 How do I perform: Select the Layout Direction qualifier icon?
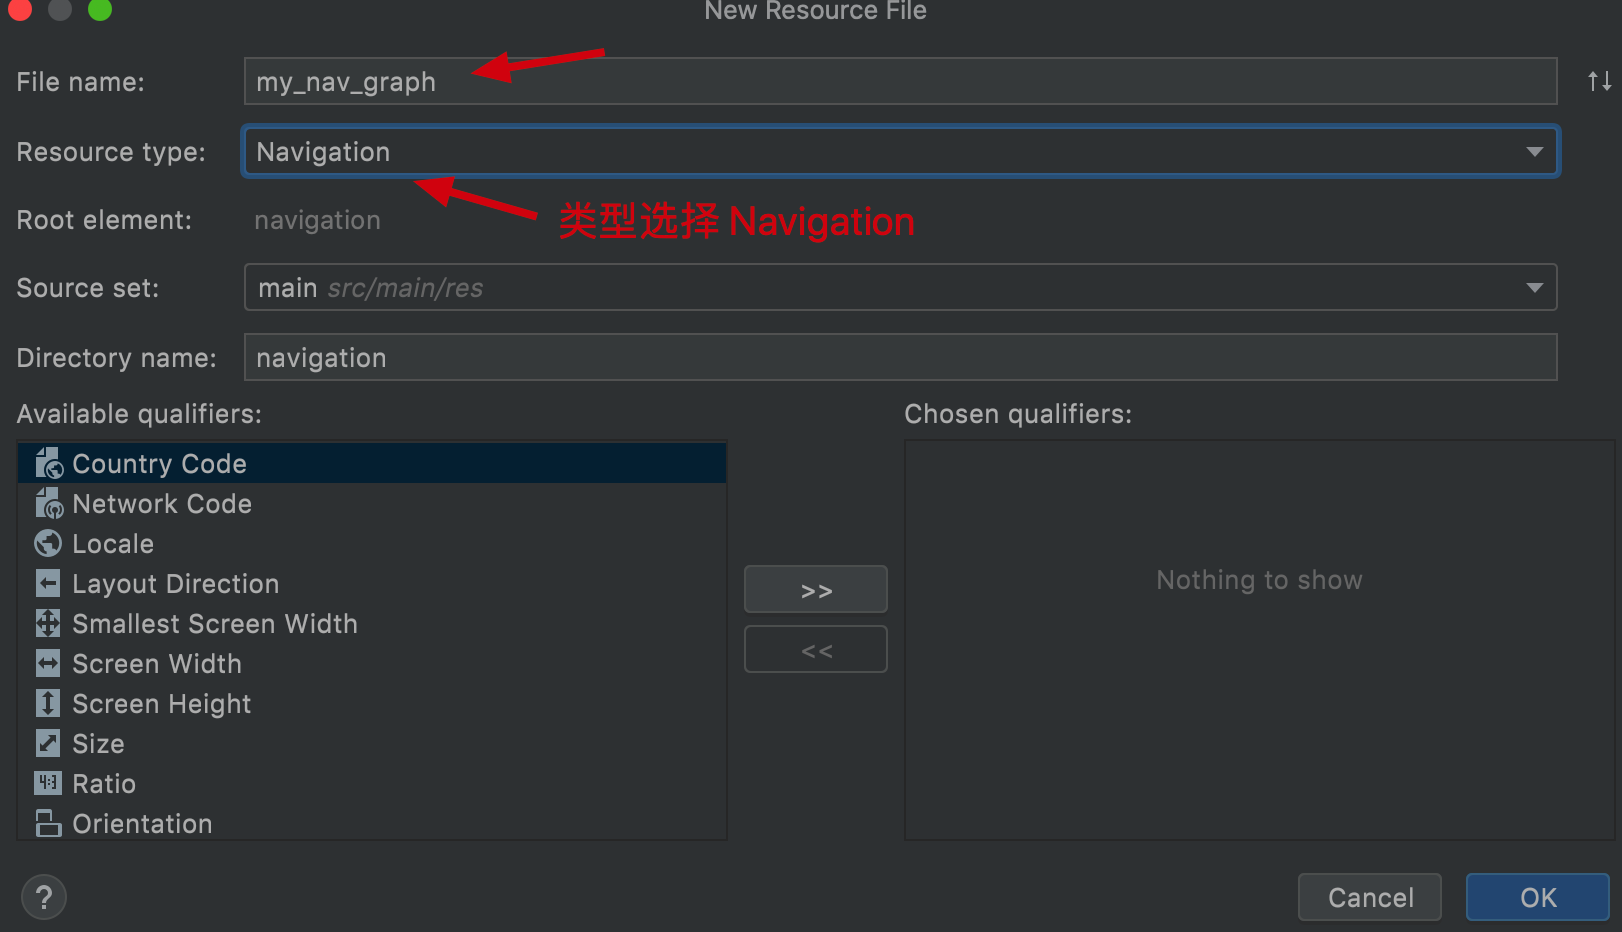coord(47,583)
